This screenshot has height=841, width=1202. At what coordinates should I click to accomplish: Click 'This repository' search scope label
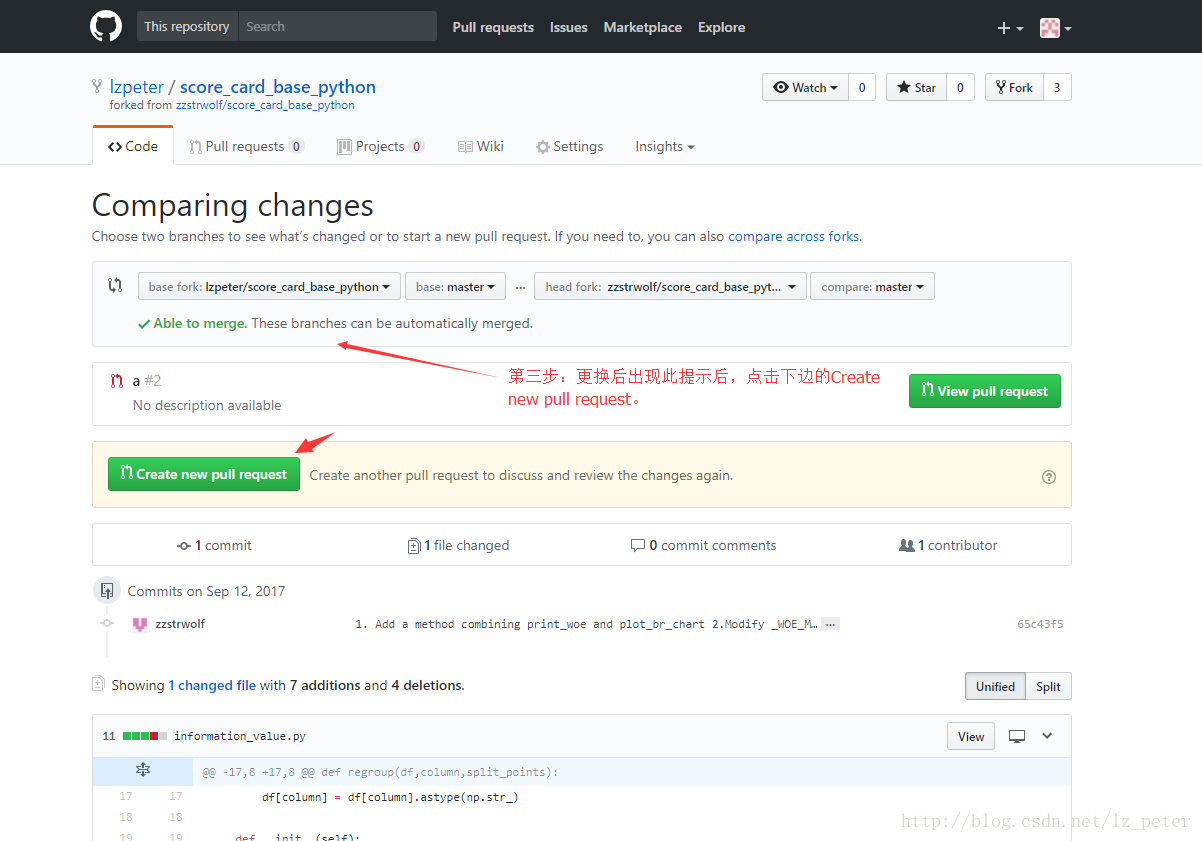click(x=187, y=27)
